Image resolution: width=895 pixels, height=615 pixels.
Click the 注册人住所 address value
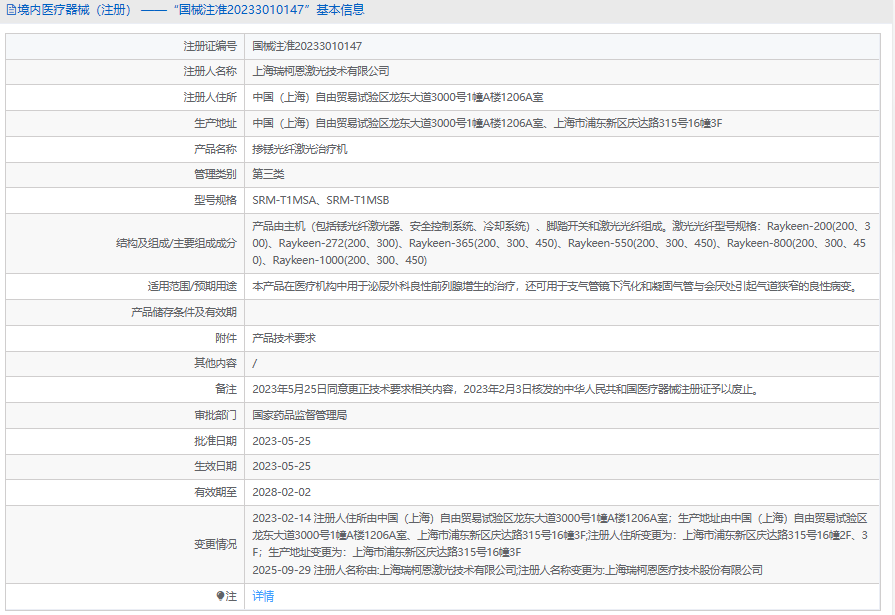pyautogui.click(x=398, y=97)
